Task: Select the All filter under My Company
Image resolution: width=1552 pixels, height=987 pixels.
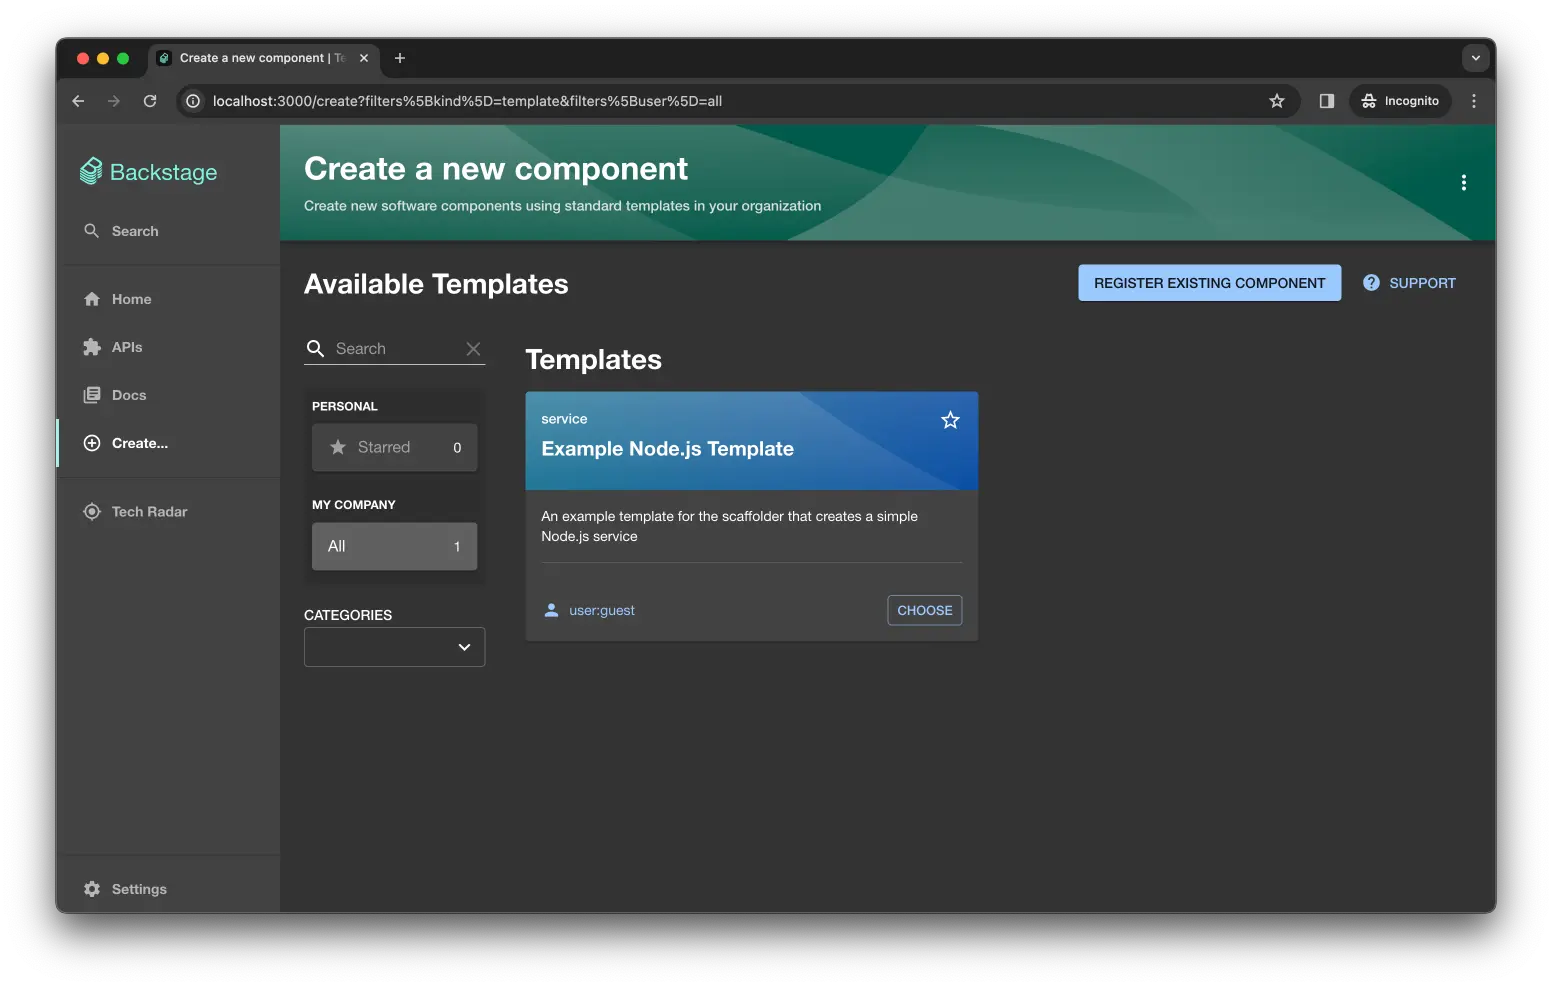Action: click(394, 546)
